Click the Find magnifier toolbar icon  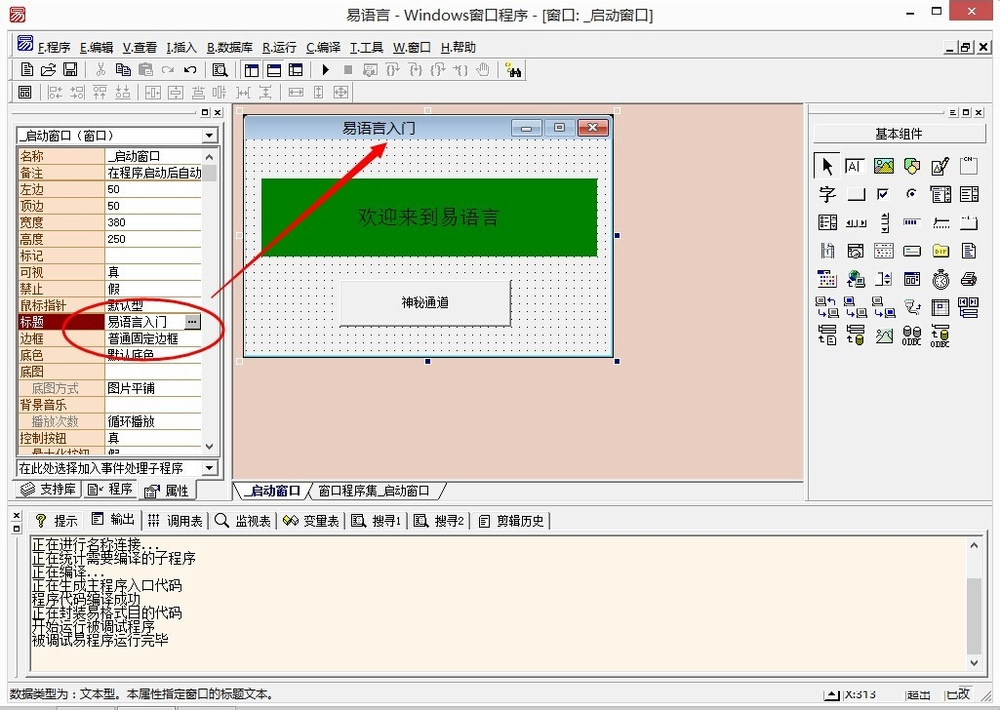click(220, 70)
